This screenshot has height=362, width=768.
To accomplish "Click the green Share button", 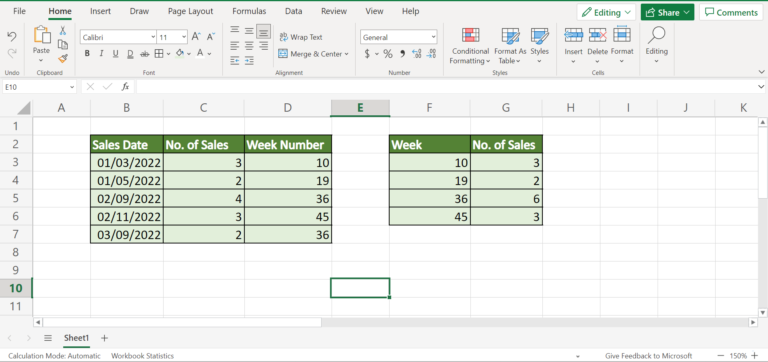I will 667,13.
